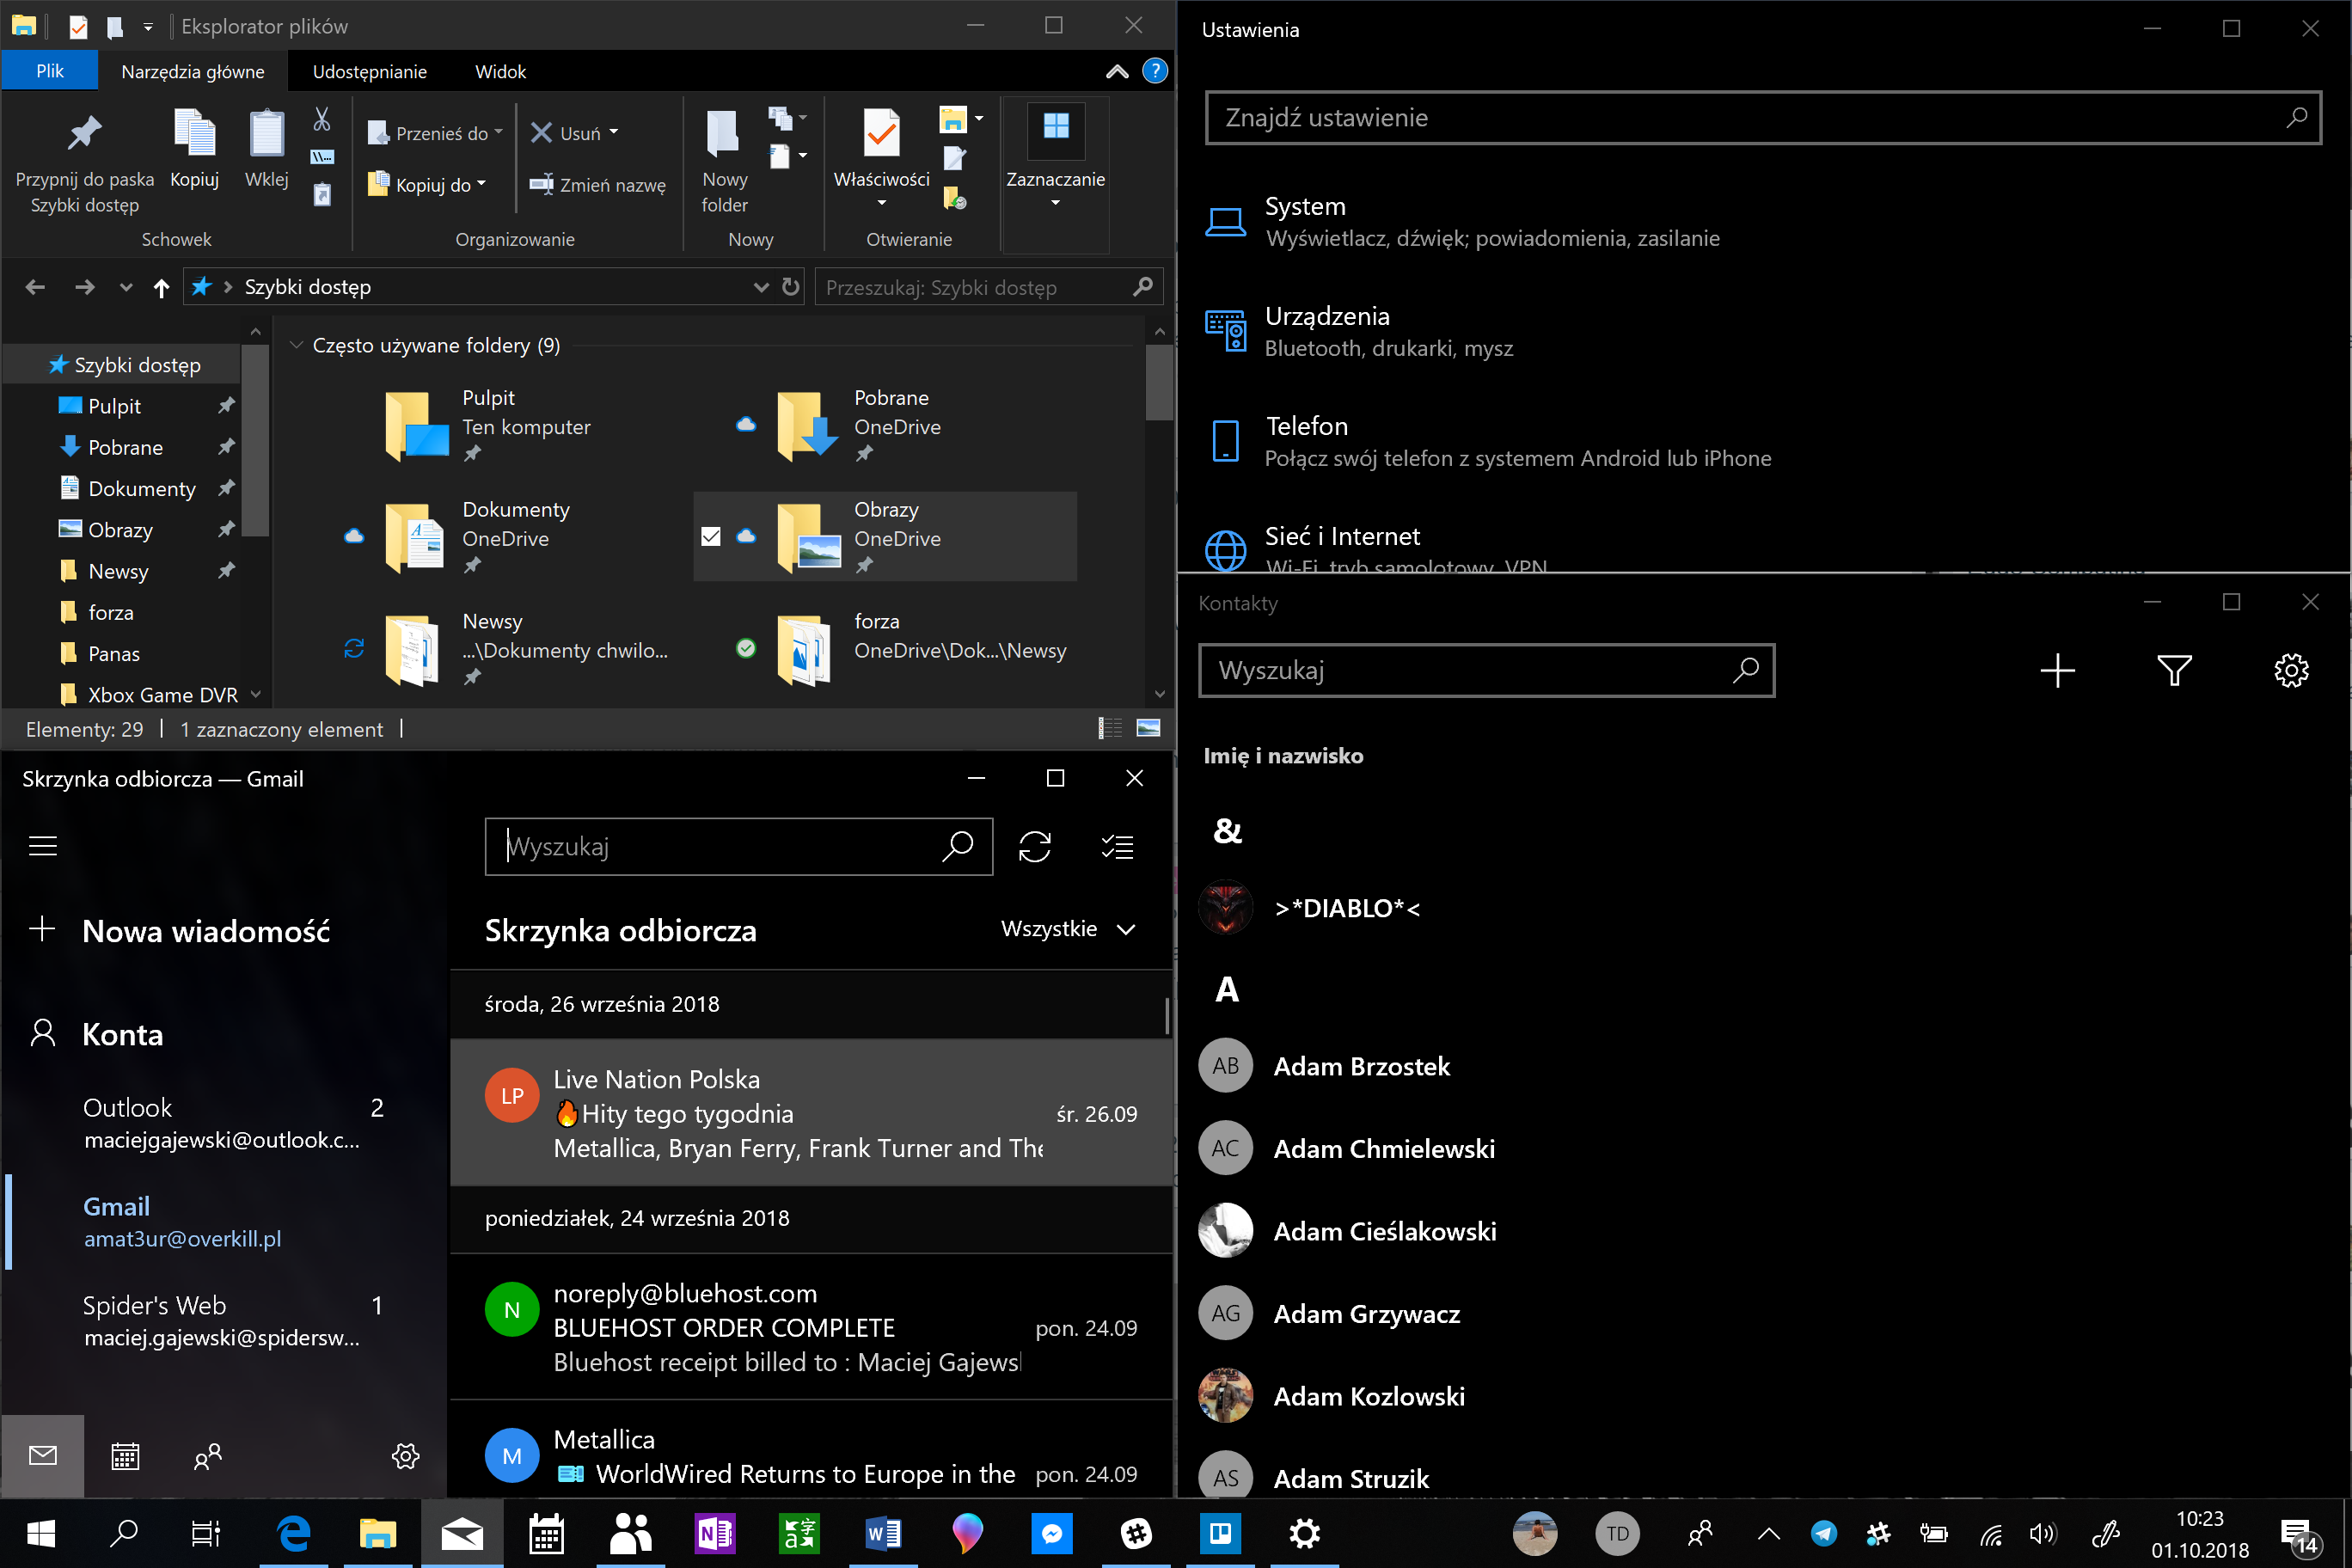
Task: Switch to details view icon in status bar
Action: coord(1110,729)
